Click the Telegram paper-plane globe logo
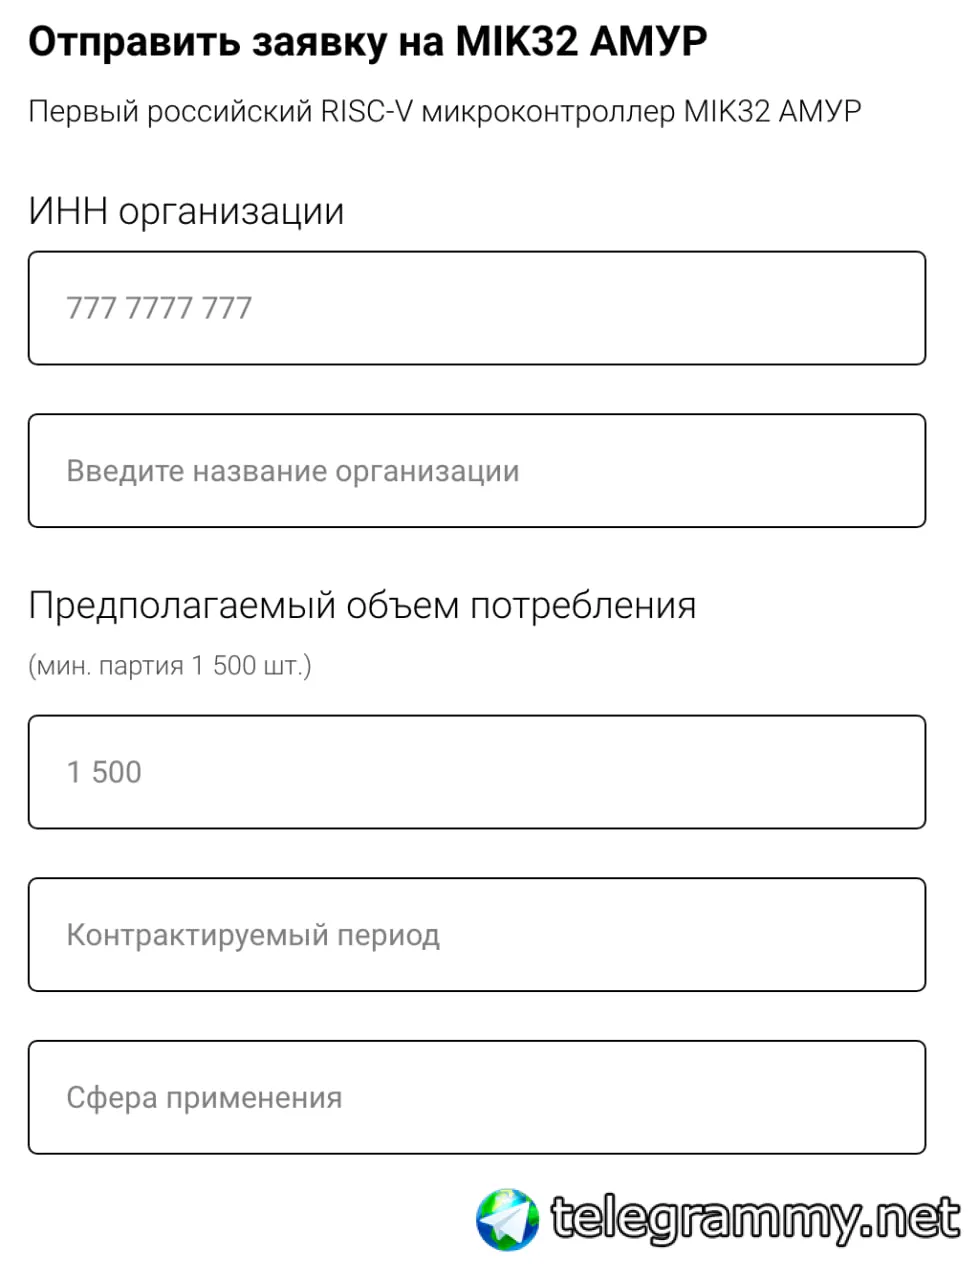979x1280 pixels. pyautogui.click(x=508, y=1219)
